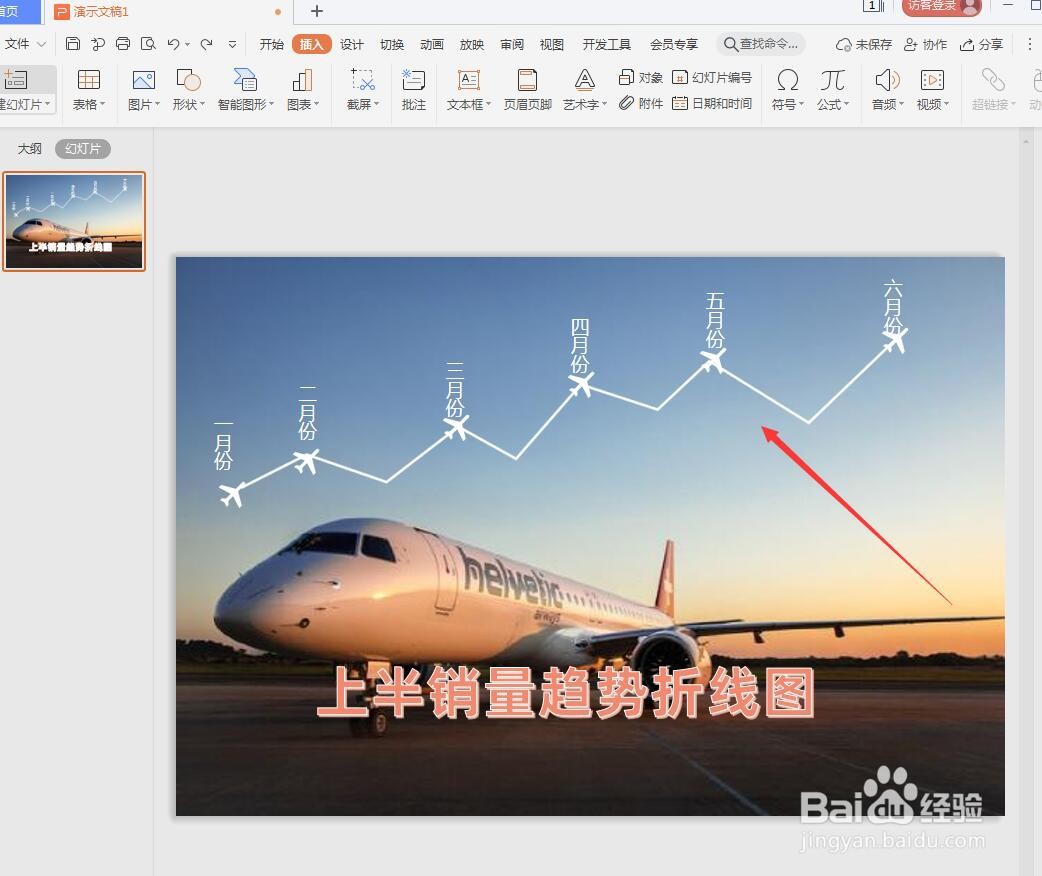
Task: Insert a Shape (形状)
Action: coord(188,89)
